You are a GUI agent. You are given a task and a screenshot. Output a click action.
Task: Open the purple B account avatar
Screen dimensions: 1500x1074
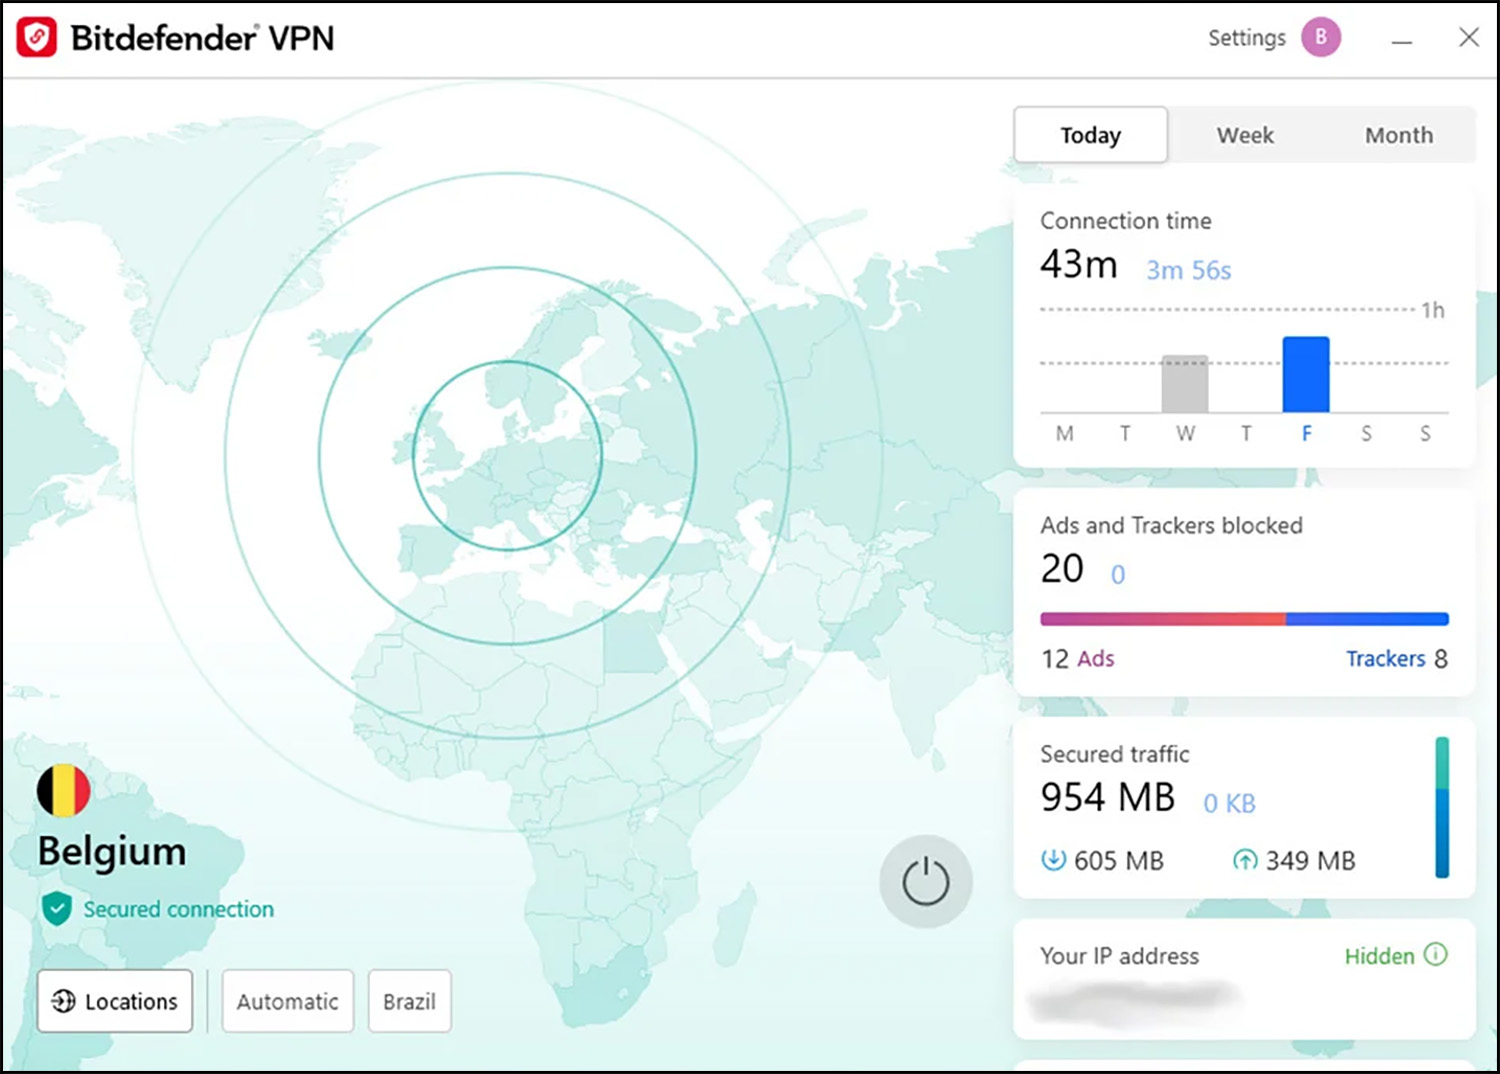click(1320, 37)
